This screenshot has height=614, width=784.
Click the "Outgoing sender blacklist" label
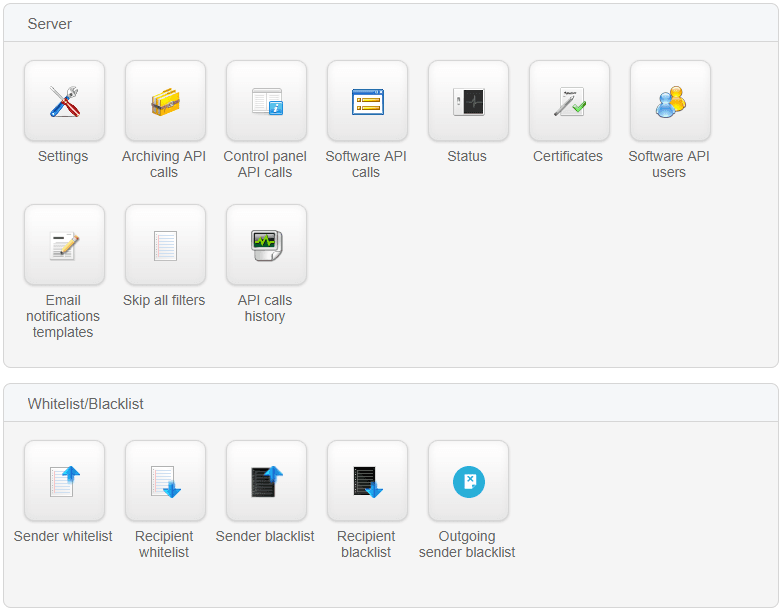tap(467, 544)
